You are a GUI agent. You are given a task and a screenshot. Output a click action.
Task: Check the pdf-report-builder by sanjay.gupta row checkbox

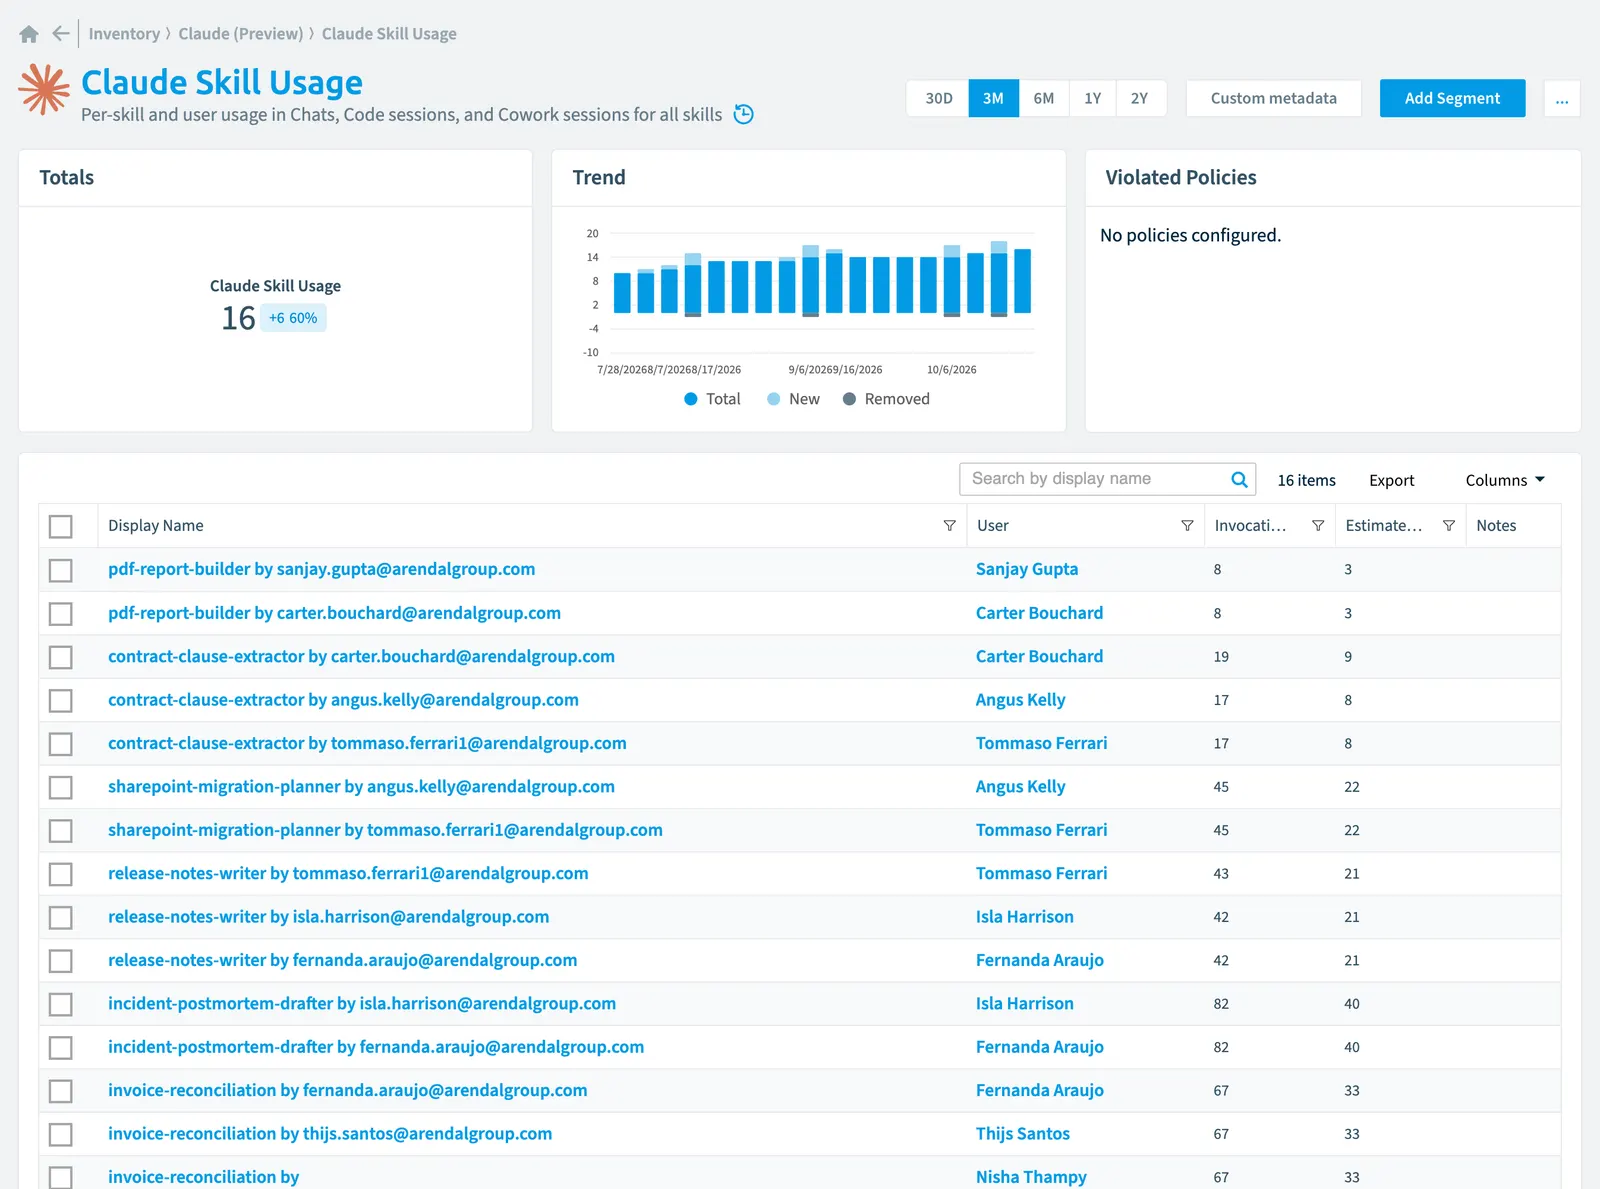61,570
